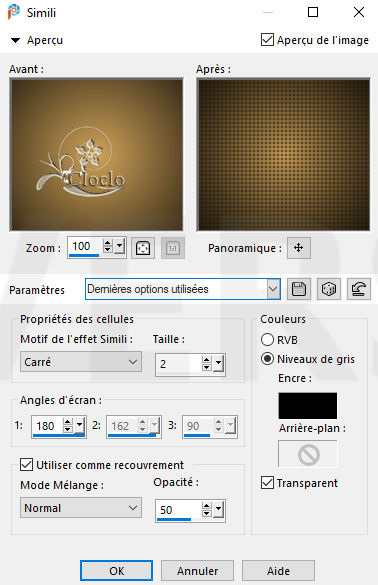
Task: Toggle the Aperçu de l'image checkbox
Action: click(267, 40)
